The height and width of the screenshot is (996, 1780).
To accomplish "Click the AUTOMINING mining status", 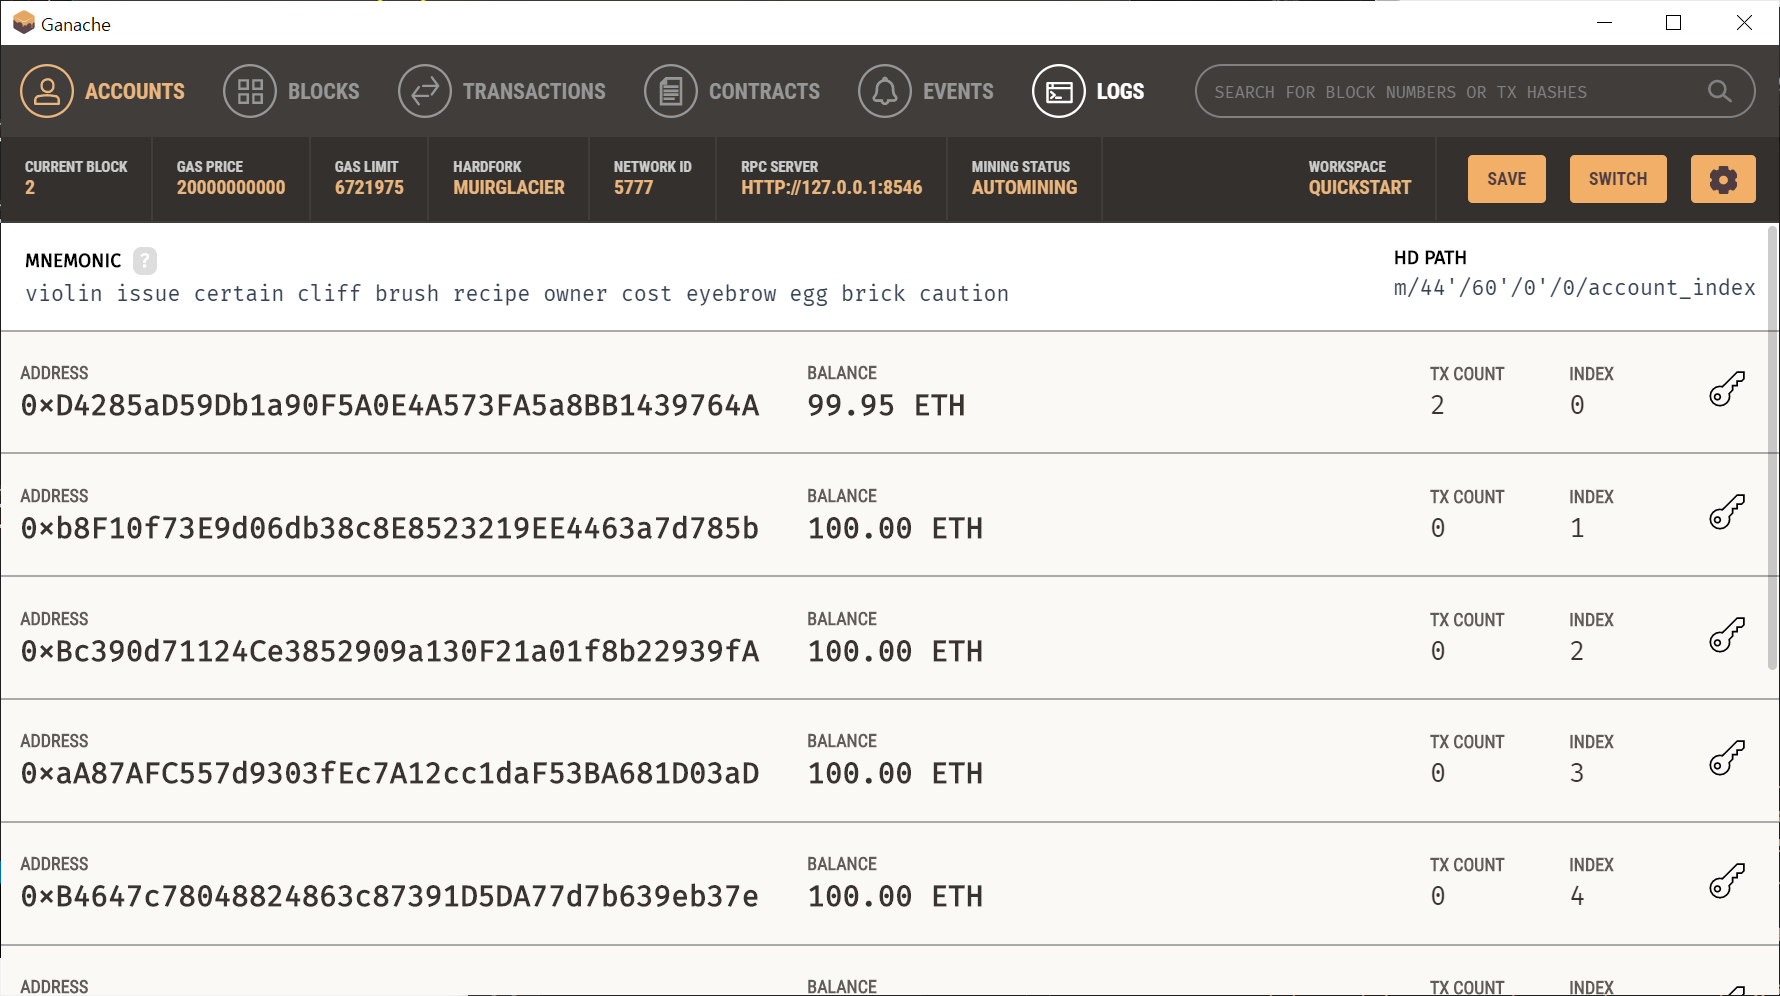I will tap(1024, 188).
